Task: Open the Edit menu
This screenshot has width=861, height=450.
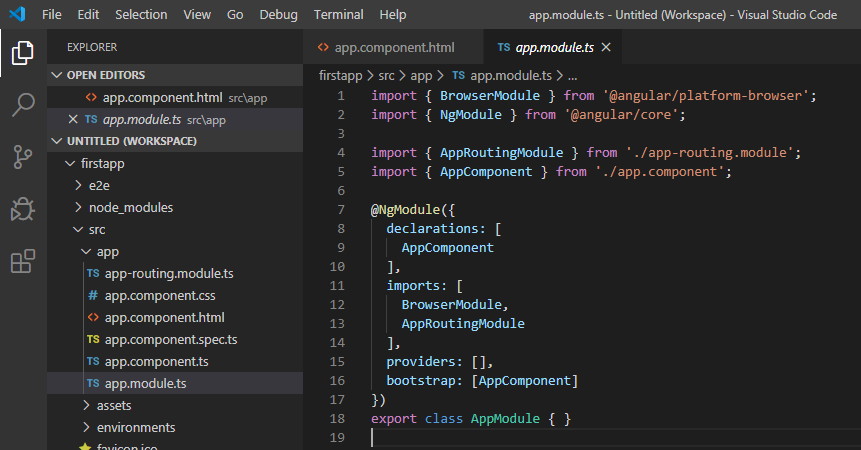Action: click(88, 15)
